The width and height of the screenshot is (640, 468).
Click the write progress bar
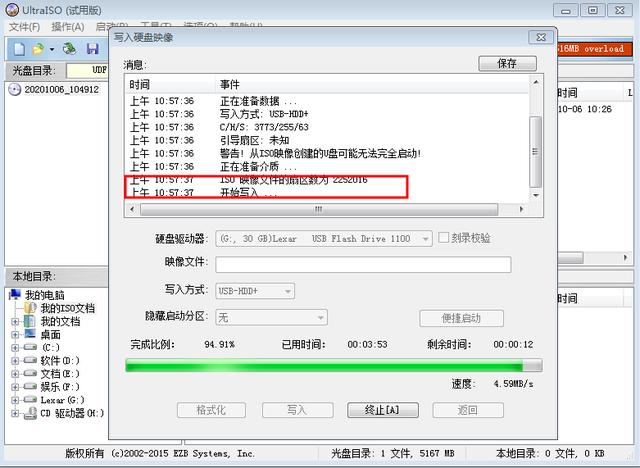[x=334, y=365]
